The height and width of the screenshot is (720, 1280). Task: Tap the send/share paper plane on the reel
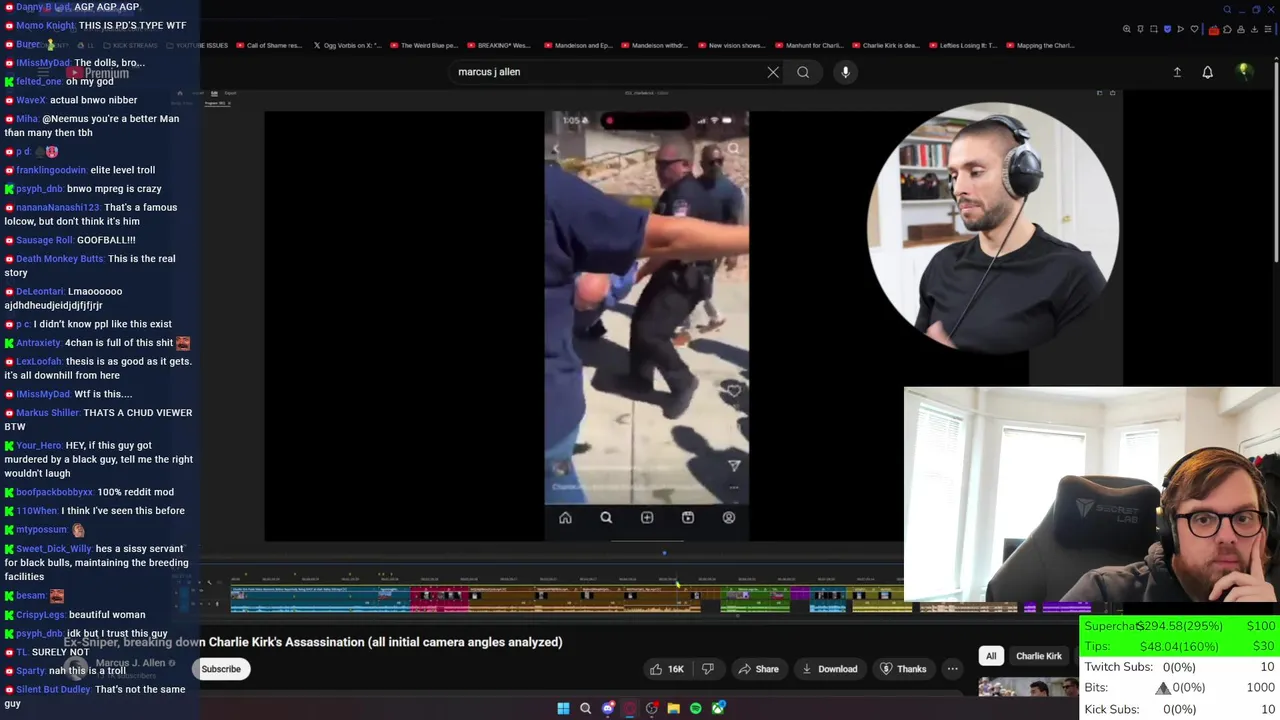734,465
